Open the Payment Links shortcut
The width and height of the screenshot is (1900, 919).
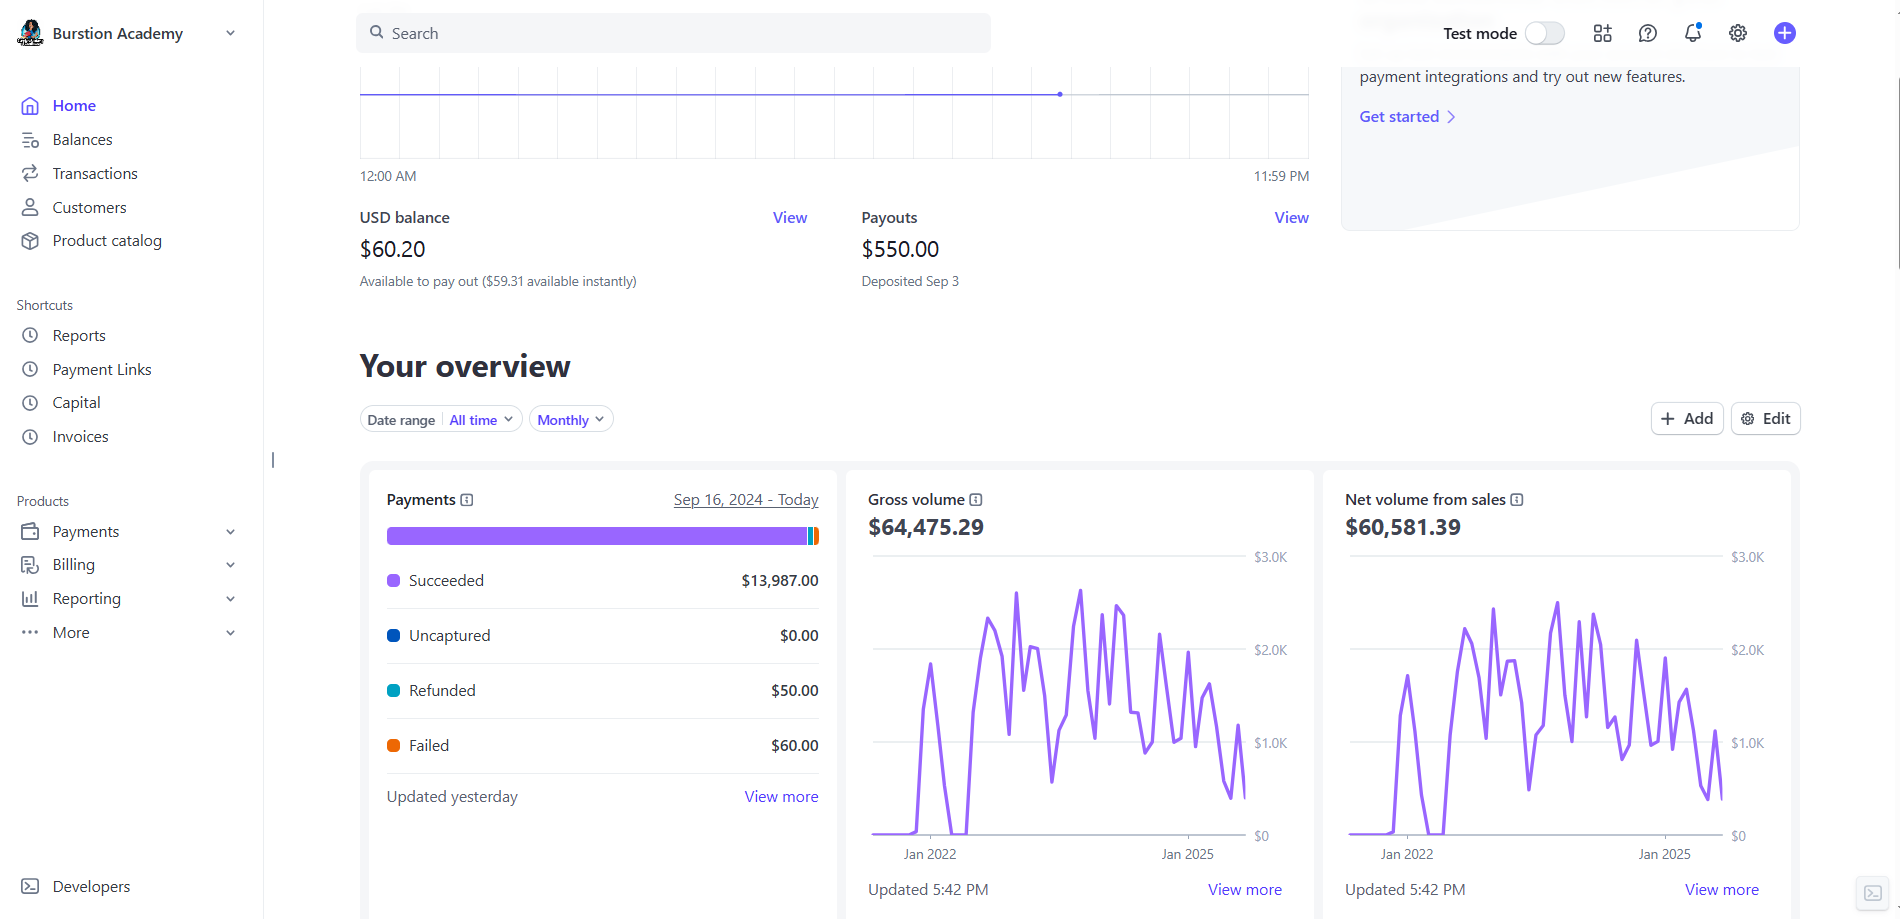[x=102, y=370]
